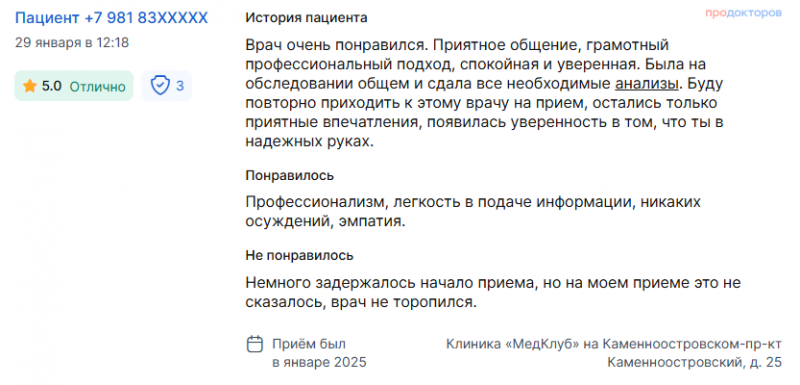Open the Клиника «МедКлуб» name text

pyautogui.click(x=512, y=344)
